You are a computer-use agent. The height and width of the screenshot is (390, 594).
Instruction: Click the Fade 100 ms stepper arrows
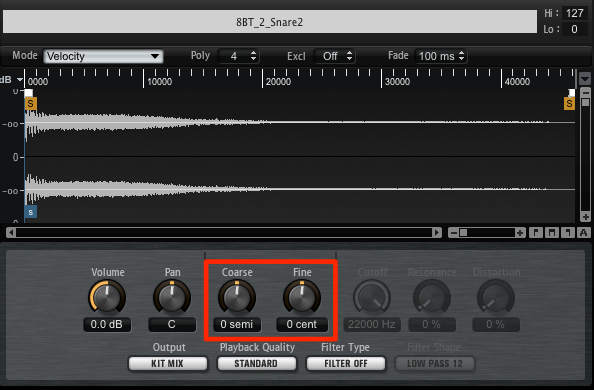pos(461,56)
